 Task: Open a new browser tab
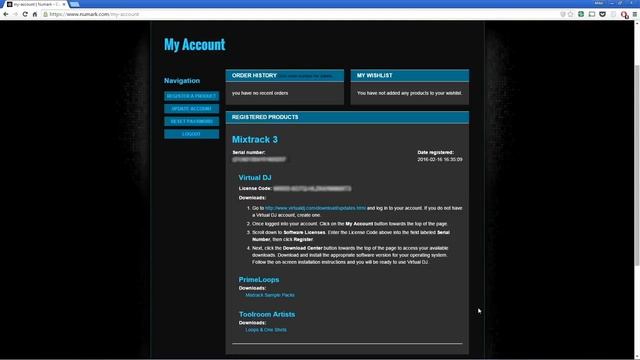[x=74, y=4]
